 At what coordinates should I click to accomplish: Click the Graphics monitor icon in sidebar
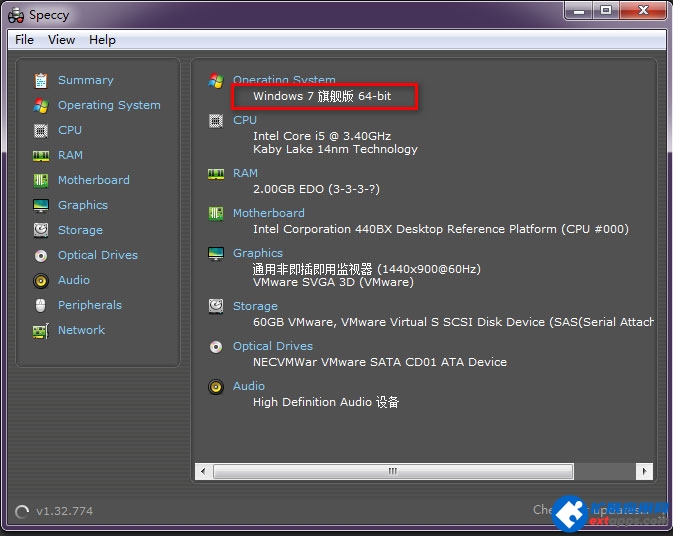(x=41, y=206)
